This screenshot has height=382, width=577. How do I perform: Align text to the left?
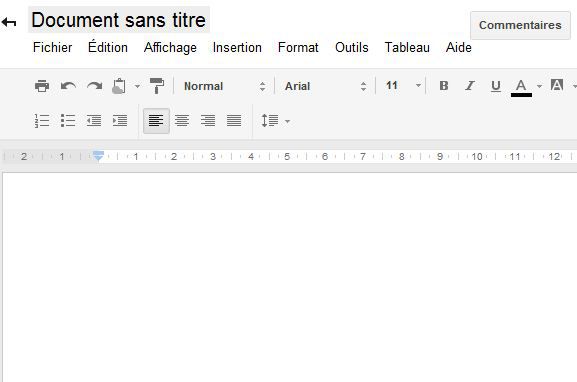point(156,121)
